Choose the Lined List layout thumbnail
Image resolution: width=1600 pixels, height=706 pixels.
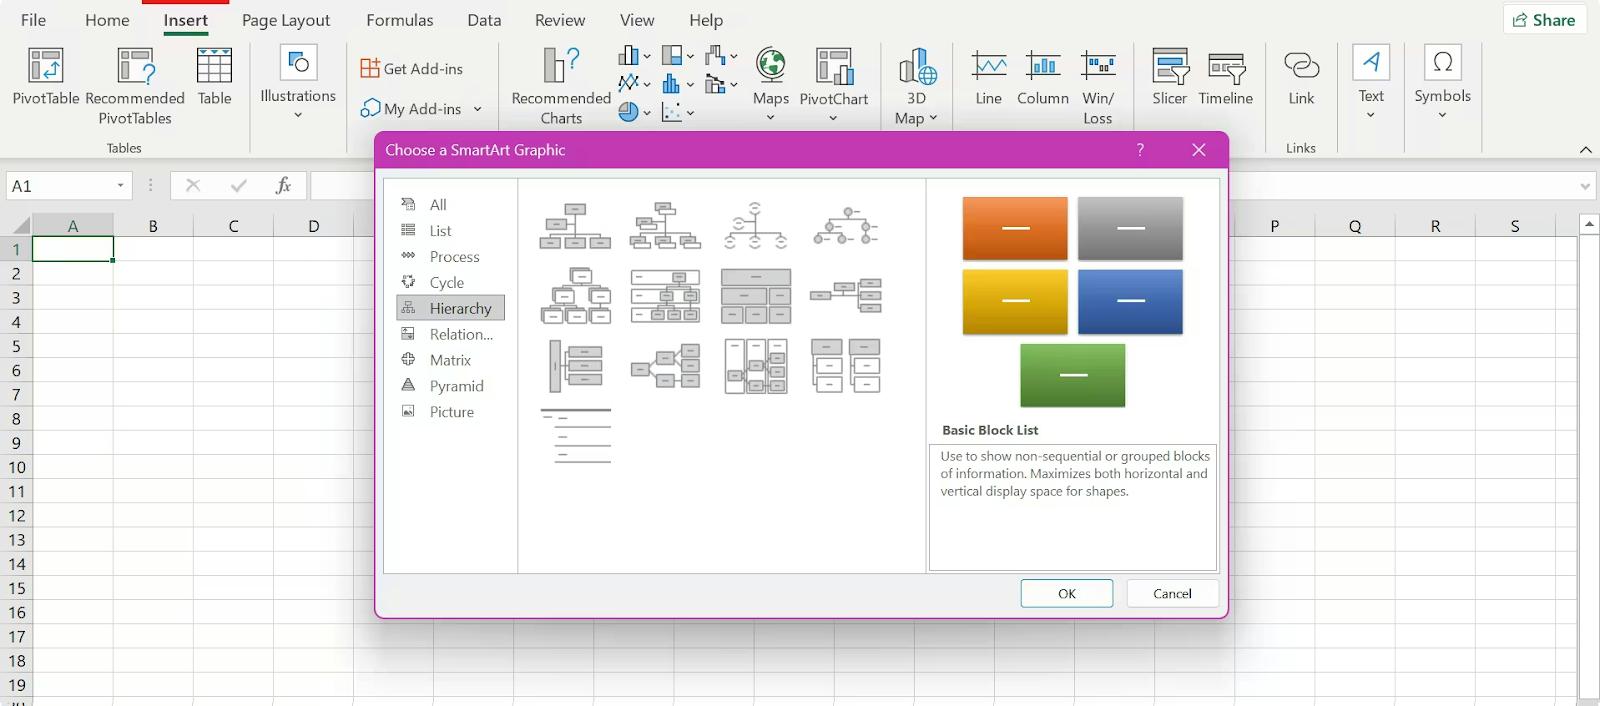[575, 436]
